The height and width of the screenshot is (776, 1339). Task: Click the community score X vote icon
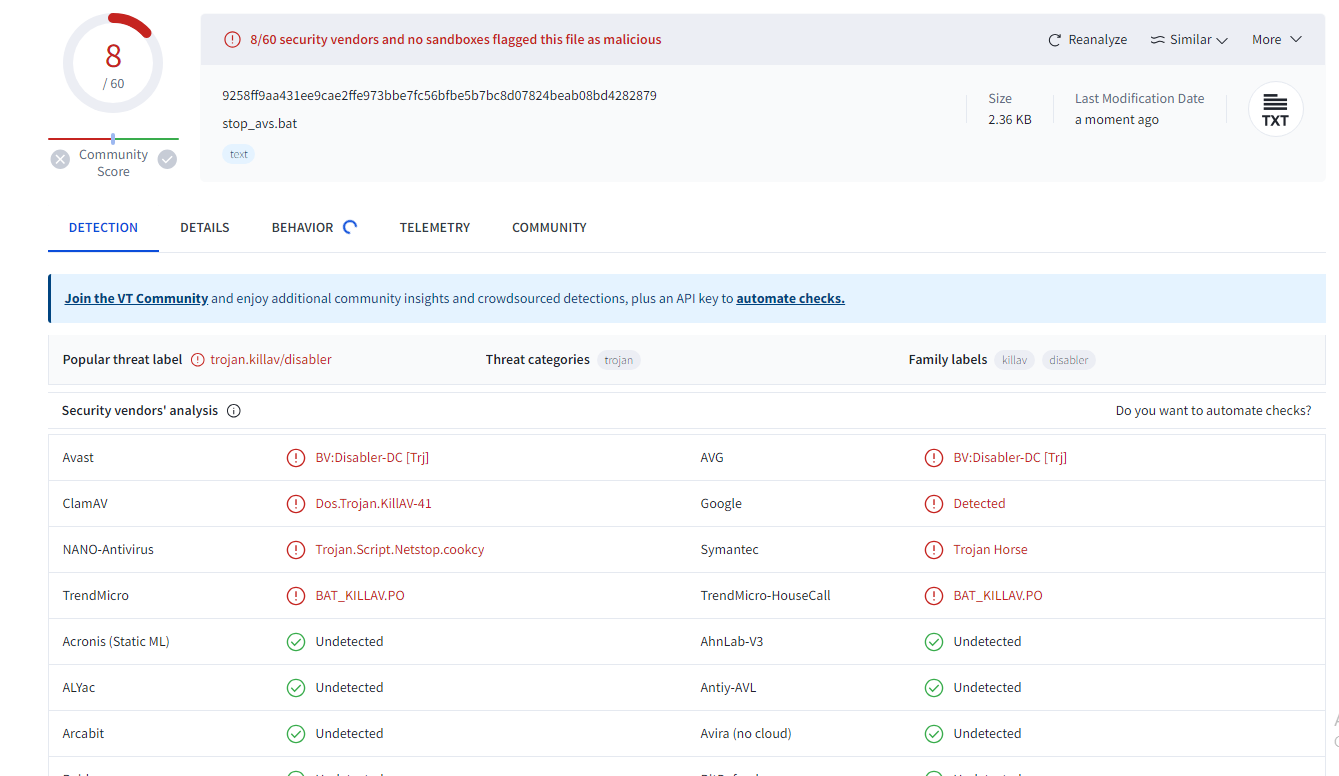[x=60, y=159]
